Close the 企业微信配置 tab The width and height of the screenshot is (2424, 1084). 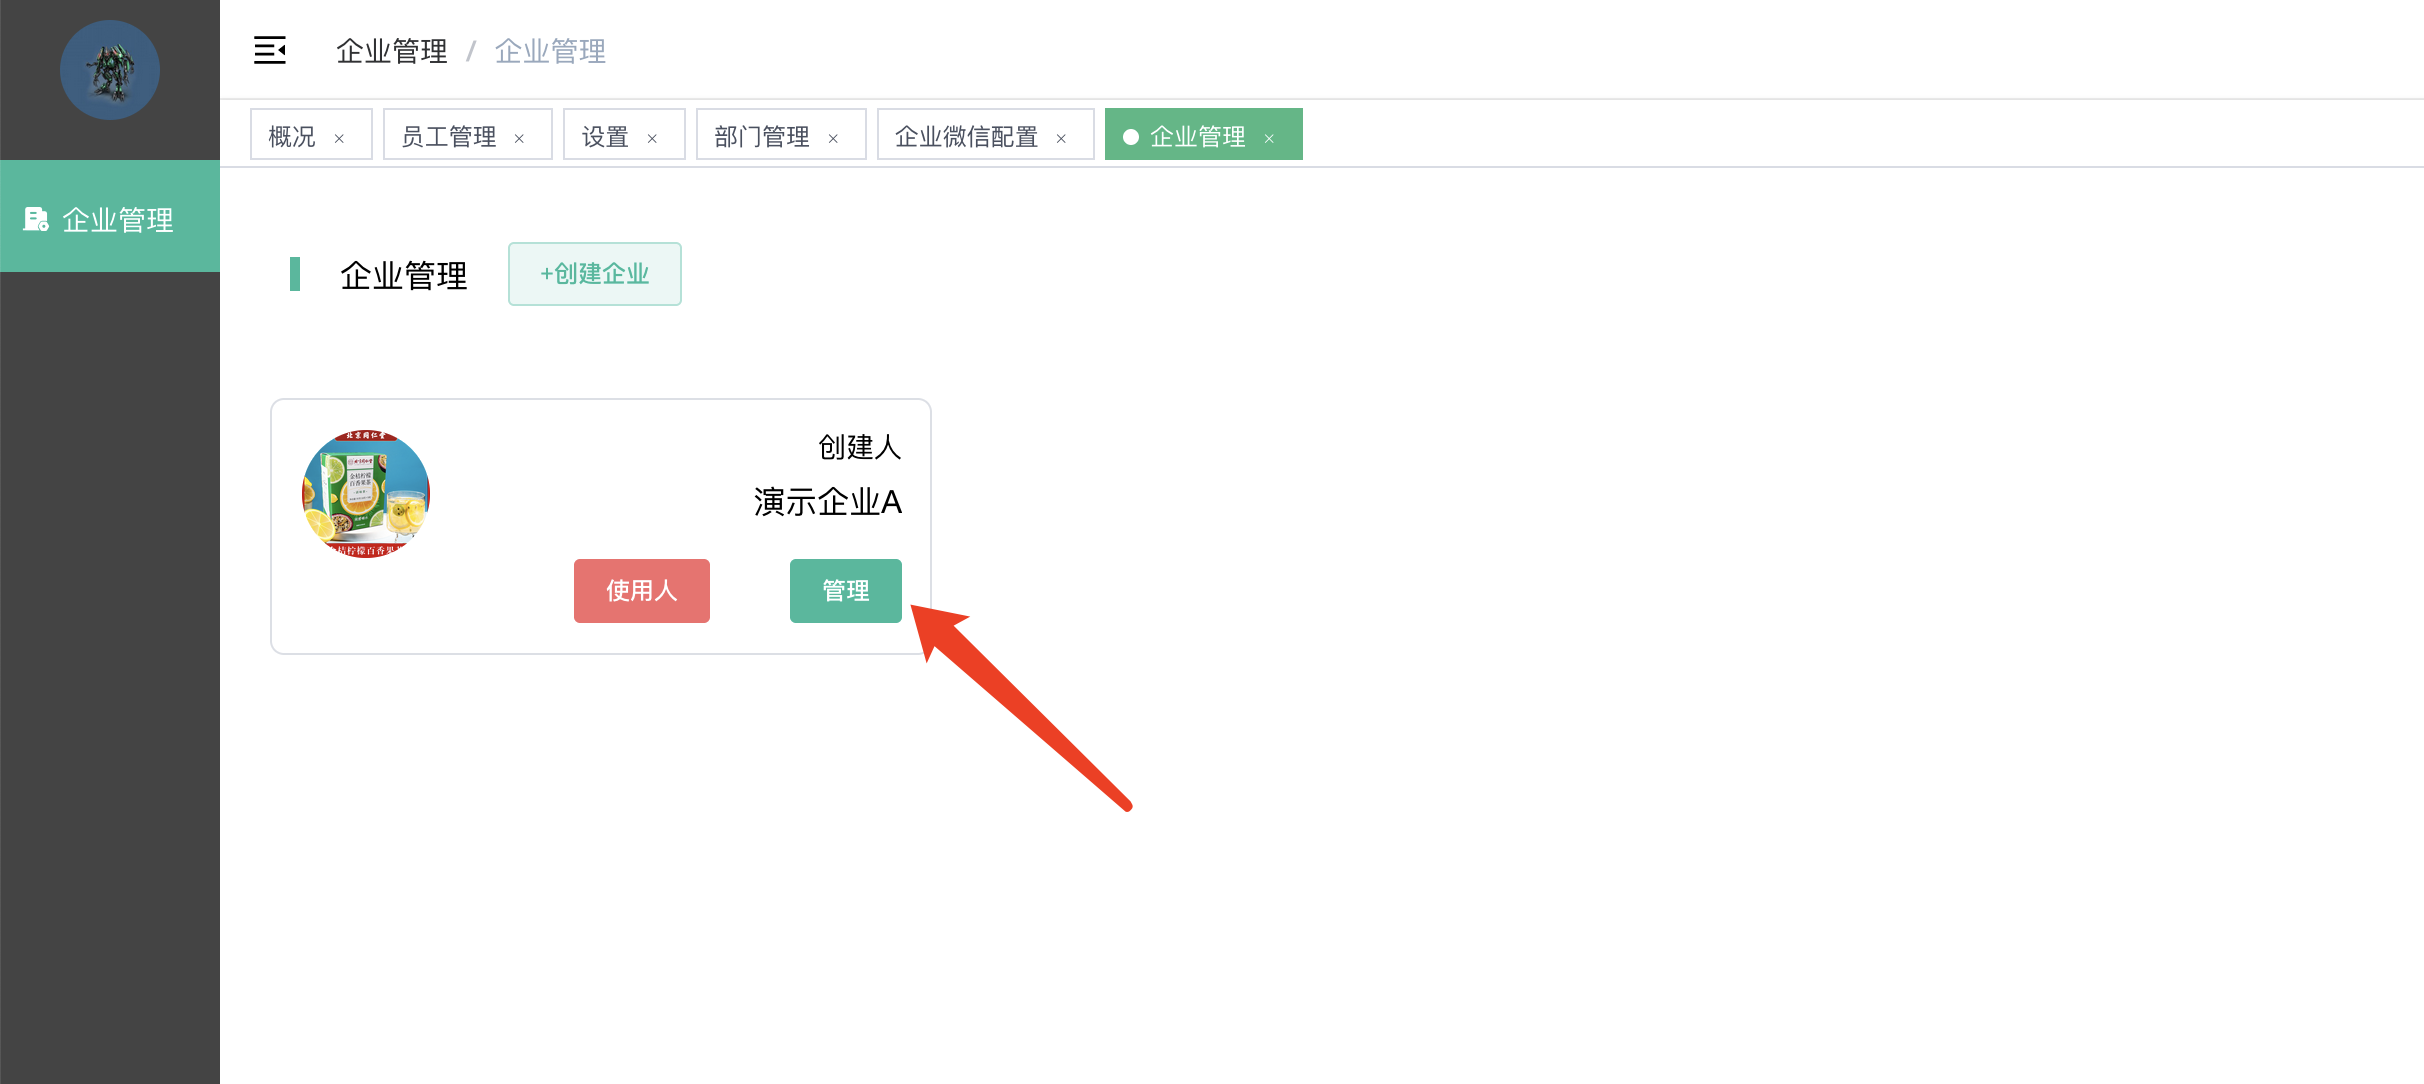[x=1061, y=138]
